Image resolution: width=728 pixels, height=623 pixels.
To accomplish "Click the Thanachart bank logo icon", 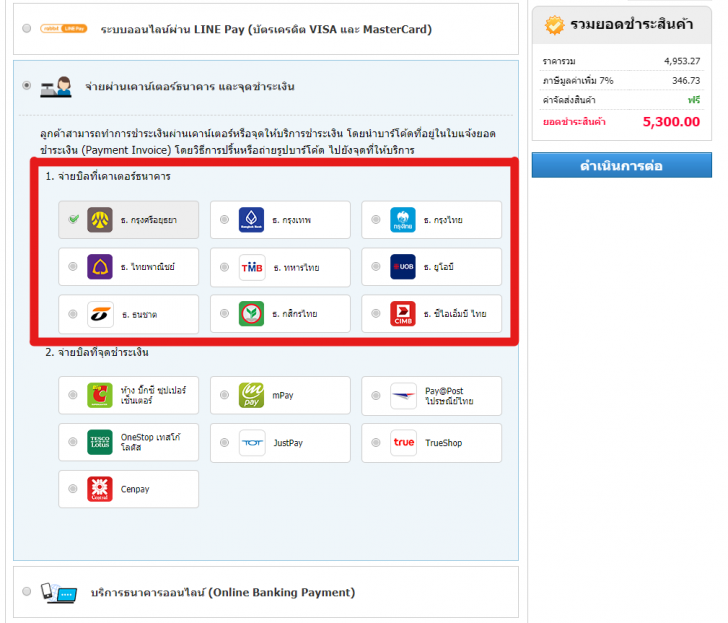I will pyautogui.click(x=100, y=314).
